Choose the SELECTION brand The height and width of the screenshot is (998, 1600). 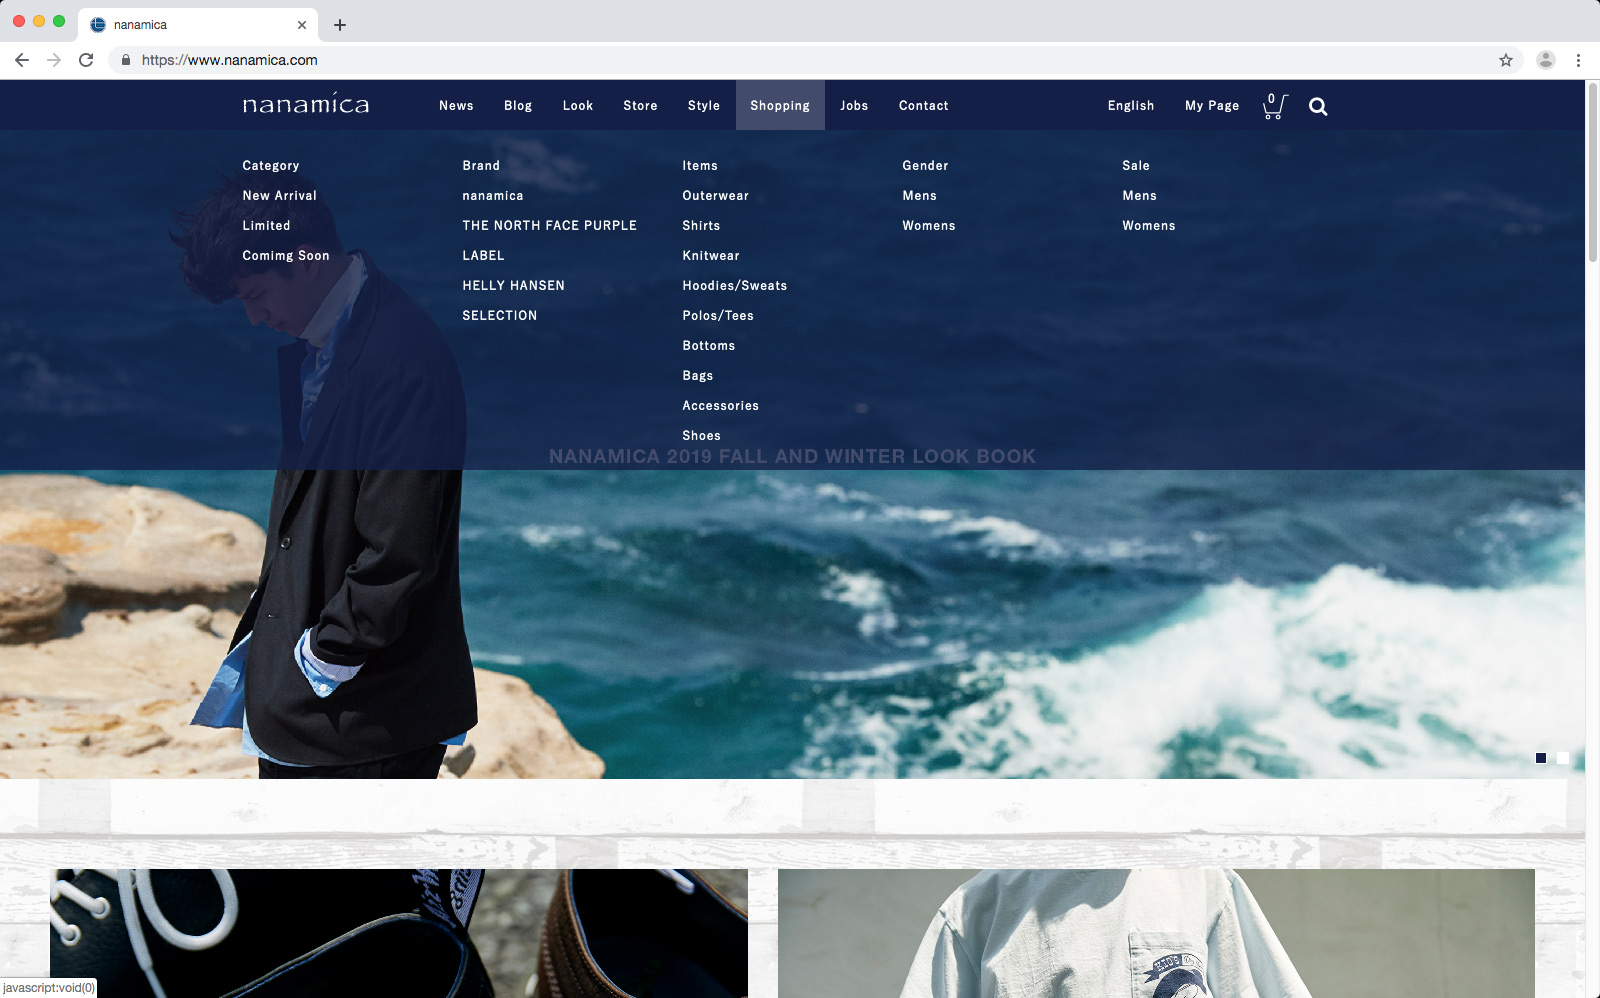pos(499,316)
